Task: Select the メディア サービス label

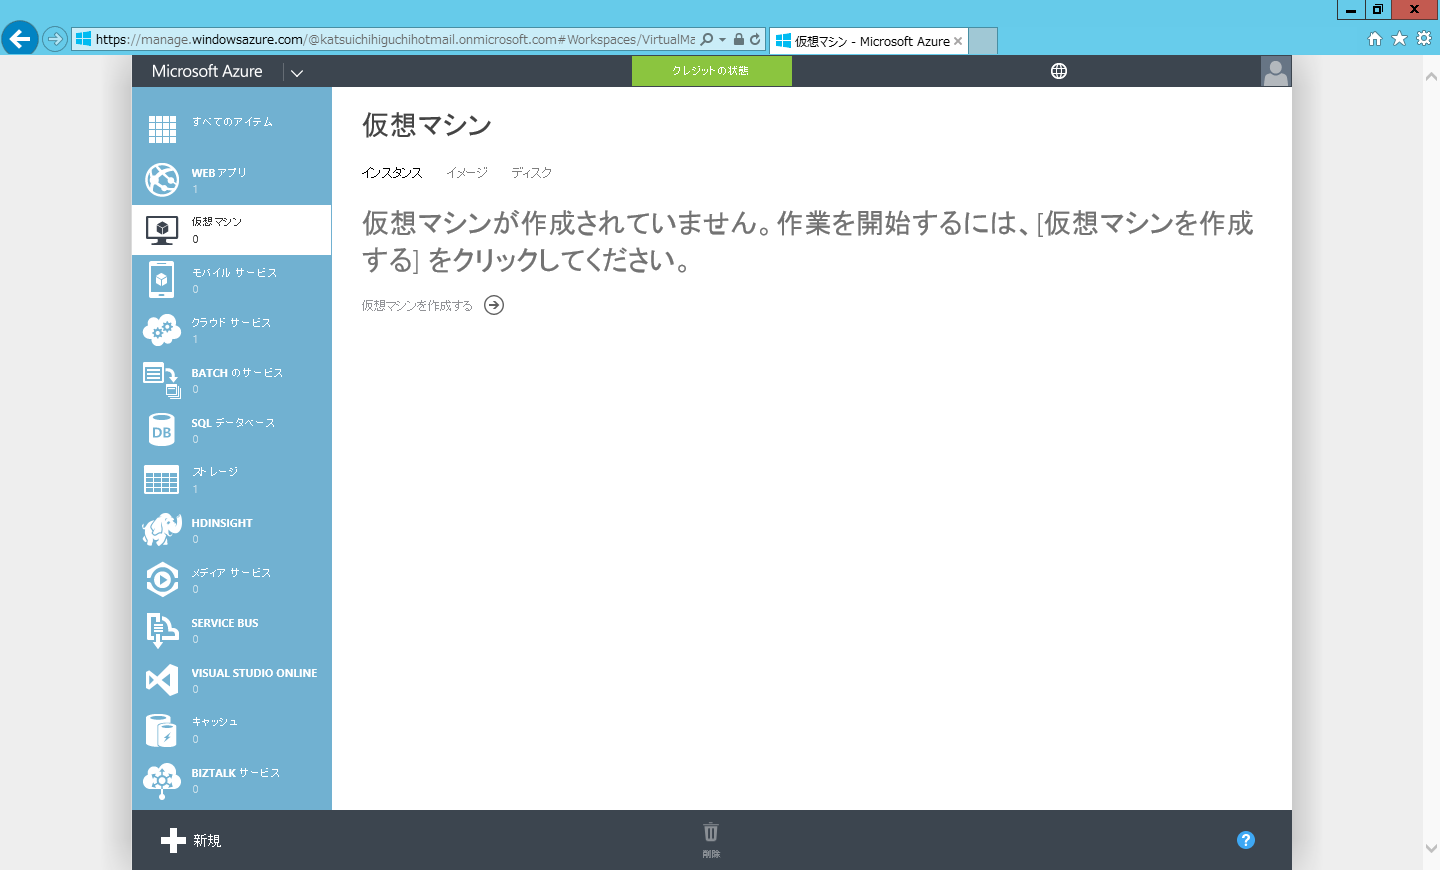Action: 231,573
